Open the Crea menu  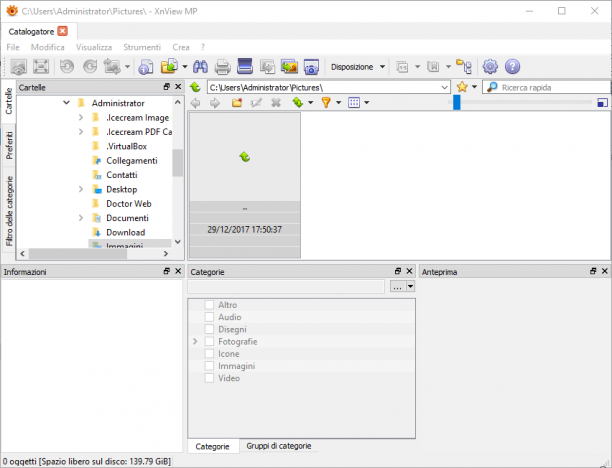[x=181, y=47]
